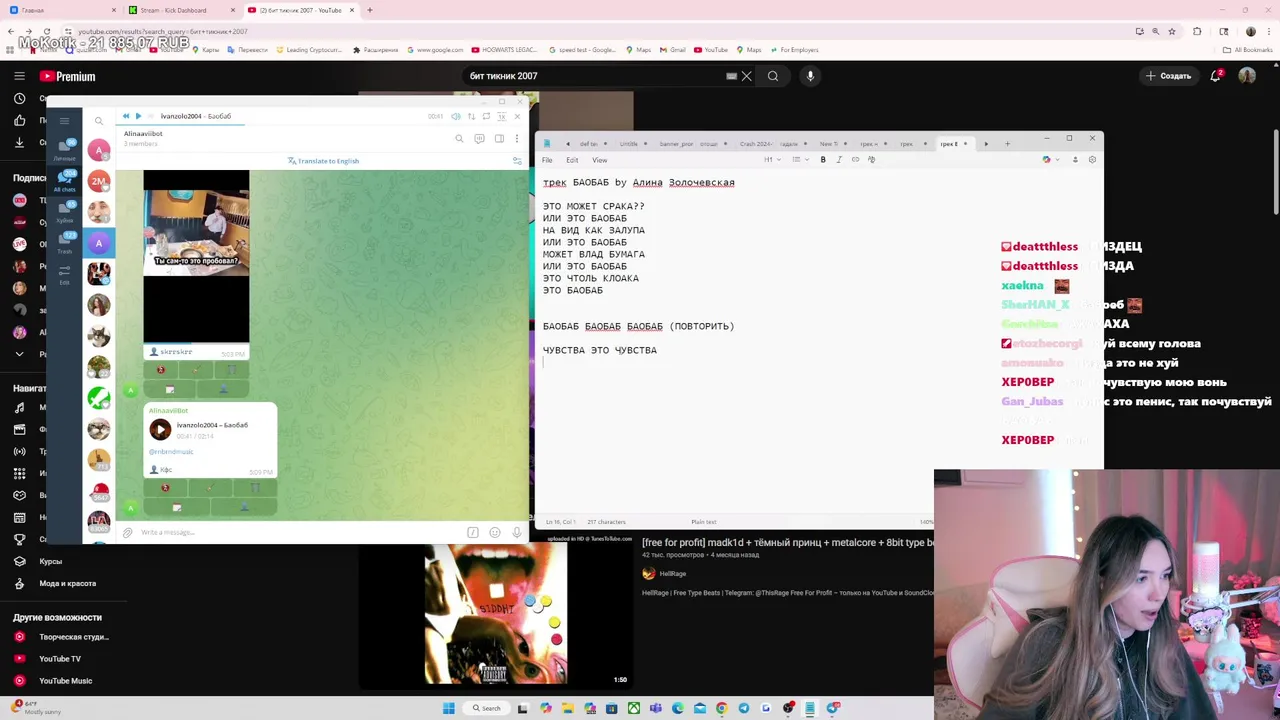Screen dimensions: 1280x720
Task: Open translation settings icon
Action: 517,161
